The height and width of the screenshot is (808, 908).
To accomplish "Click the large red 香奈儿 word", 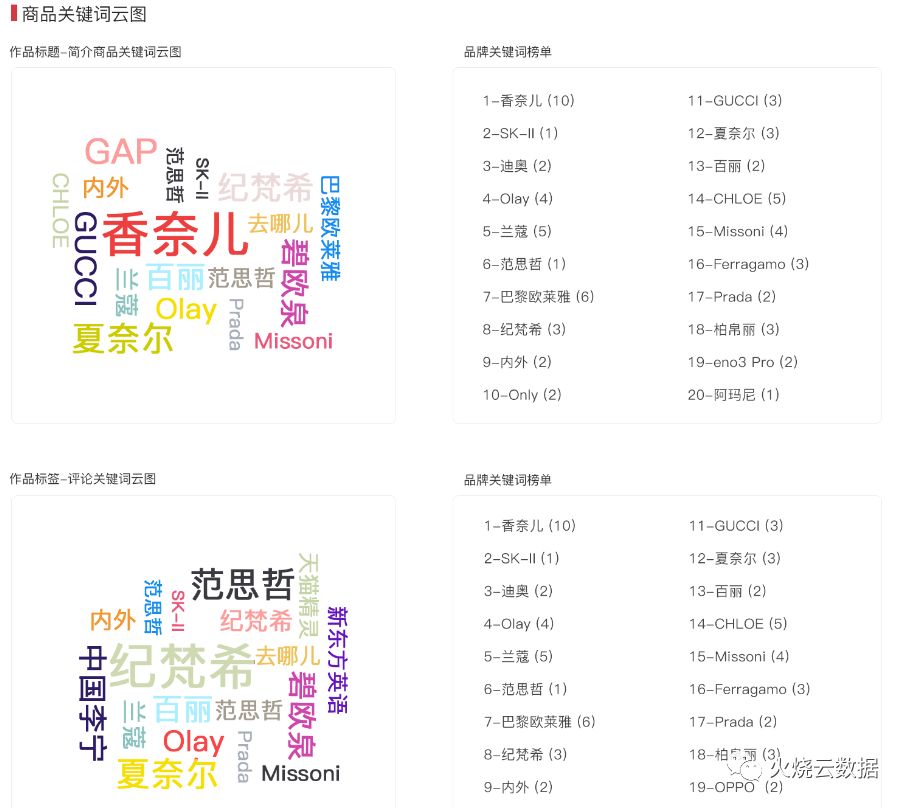I will click(x=175, y=234).
